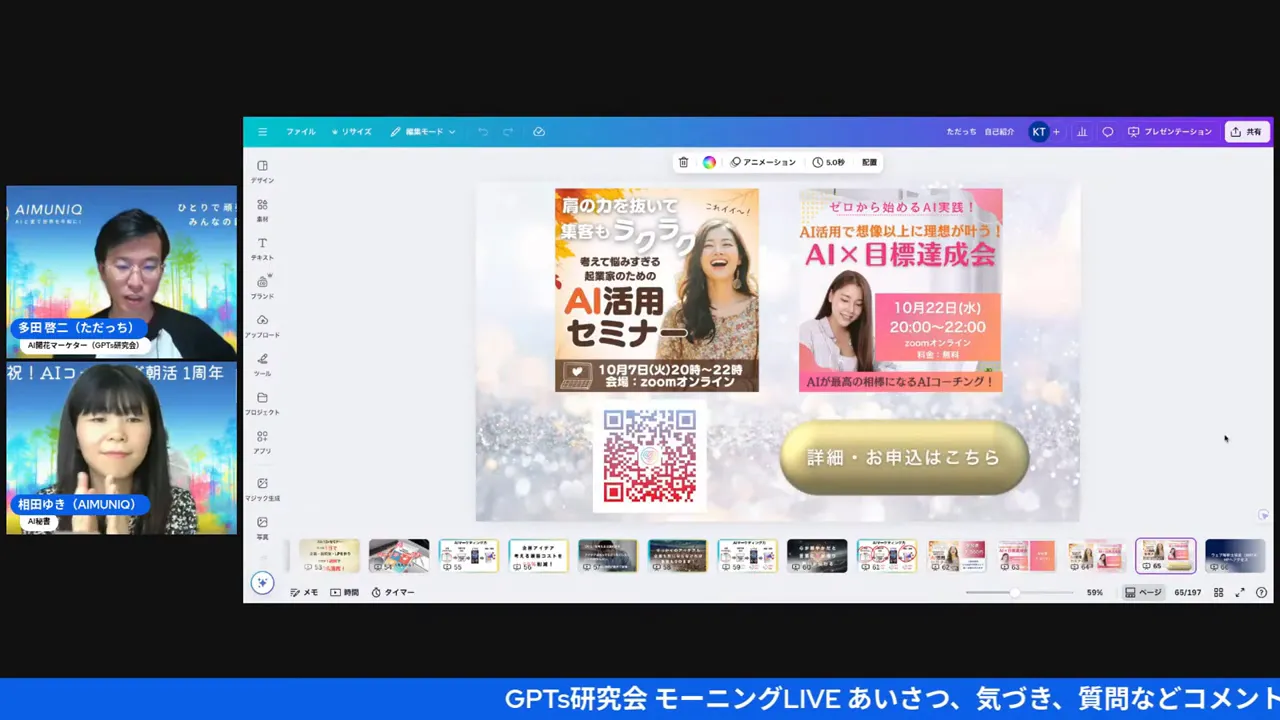Open the help question mark icon
Screen dimensions: 1280x720
[1261, 592]
